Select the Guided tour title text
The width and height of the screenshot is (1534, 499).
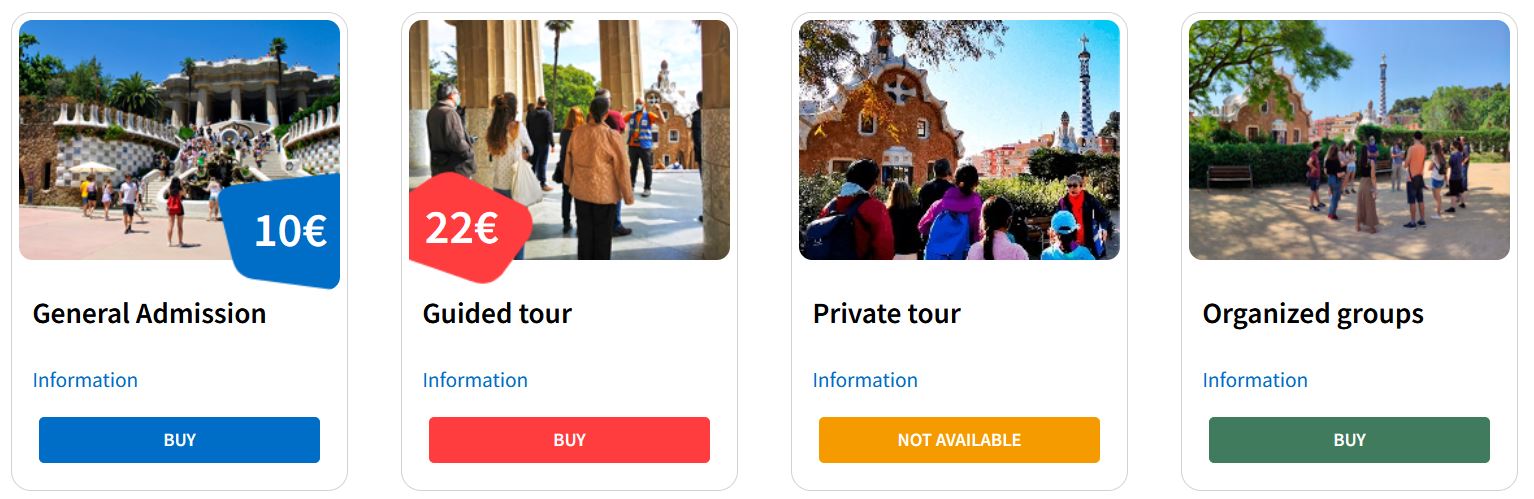497,314
